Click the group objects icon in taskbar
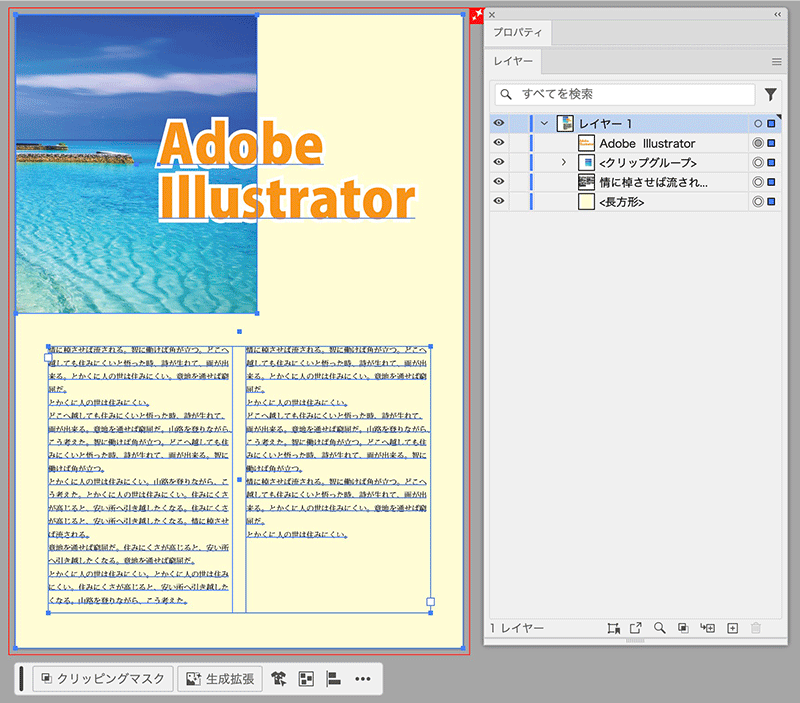Screen dimensions: 800x703 click(306, 679)
